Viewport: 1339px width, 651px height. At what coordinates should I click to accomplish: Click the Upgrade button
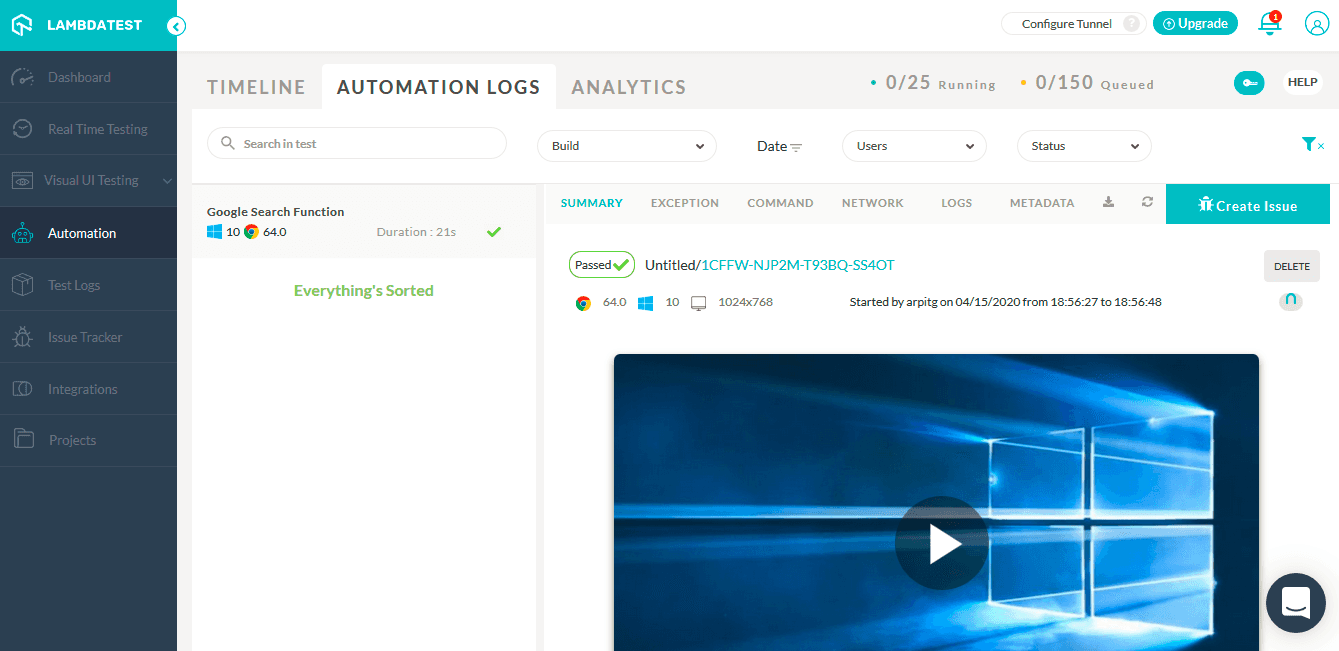click(x=1195, y=24)
